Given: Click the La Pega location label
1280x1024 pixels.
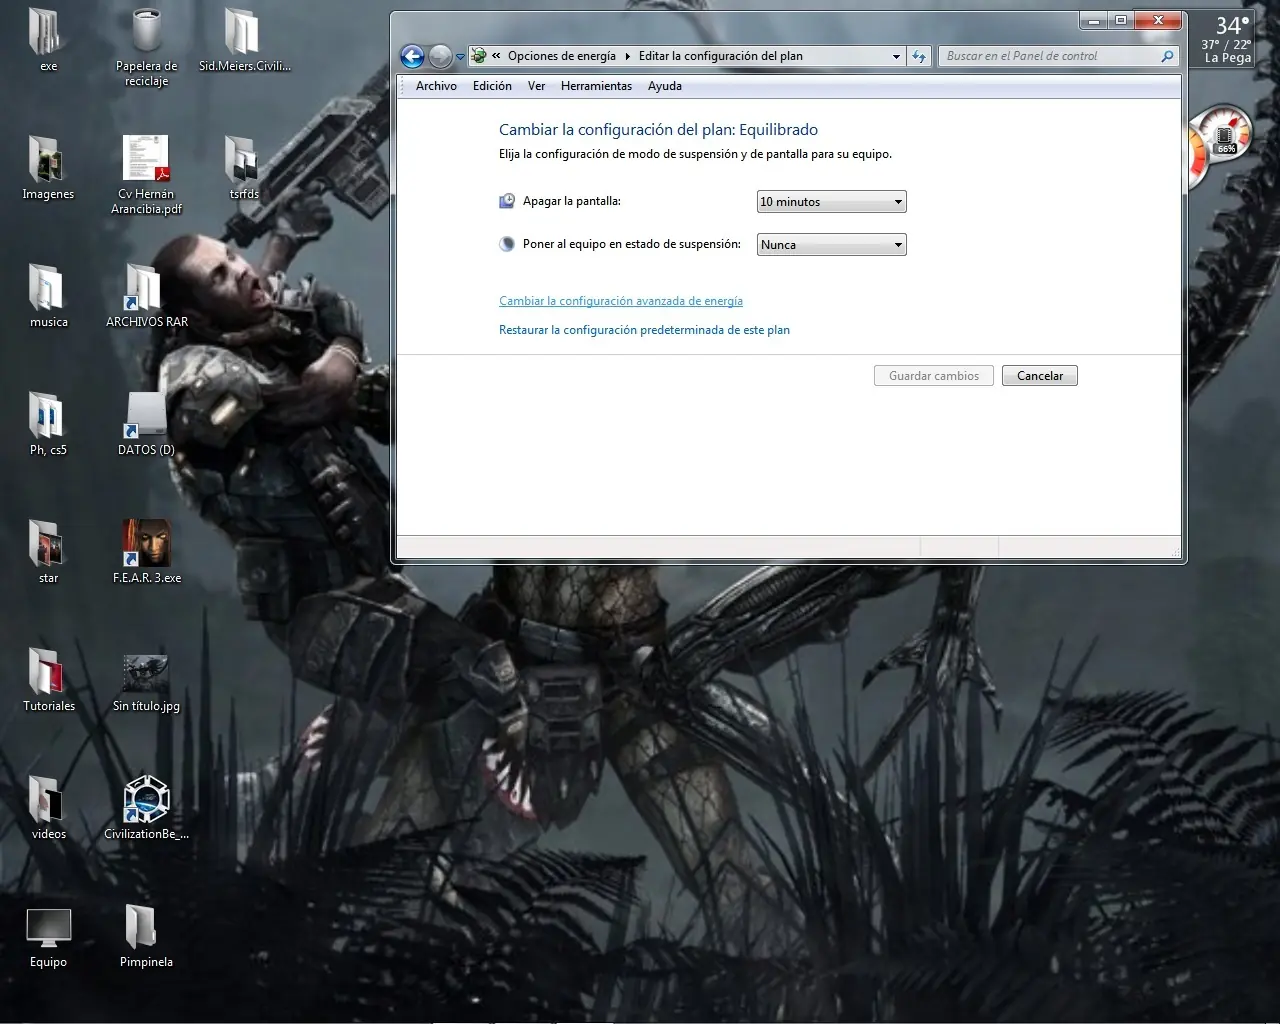Looking at the screenshot, I should [x=1228, y=58].
